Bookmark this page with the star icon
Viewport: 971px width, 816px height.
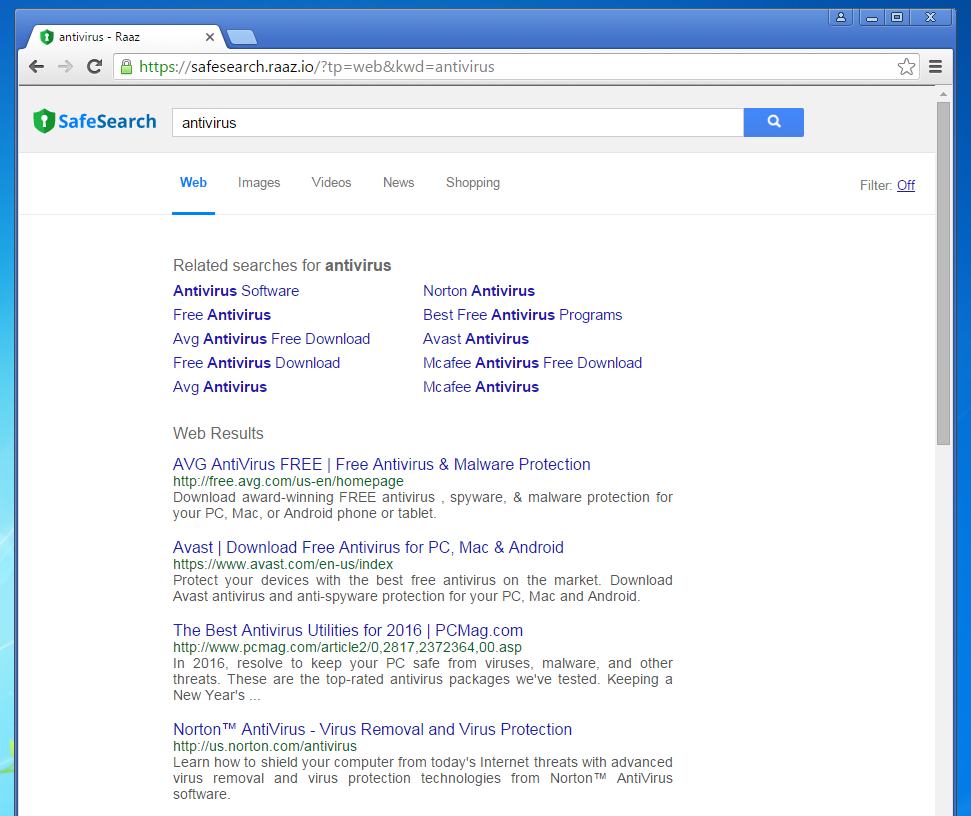point(906,67)
